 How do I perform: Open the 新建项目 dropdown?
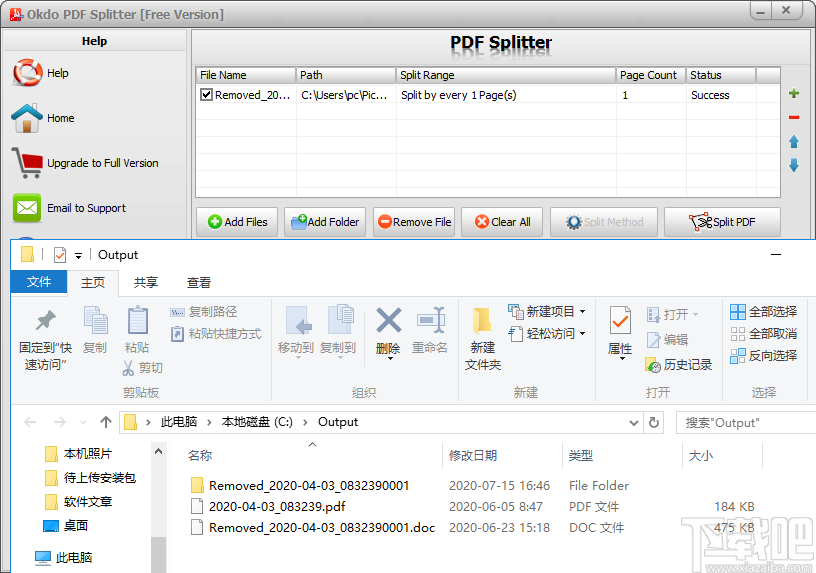click(547, 312)
